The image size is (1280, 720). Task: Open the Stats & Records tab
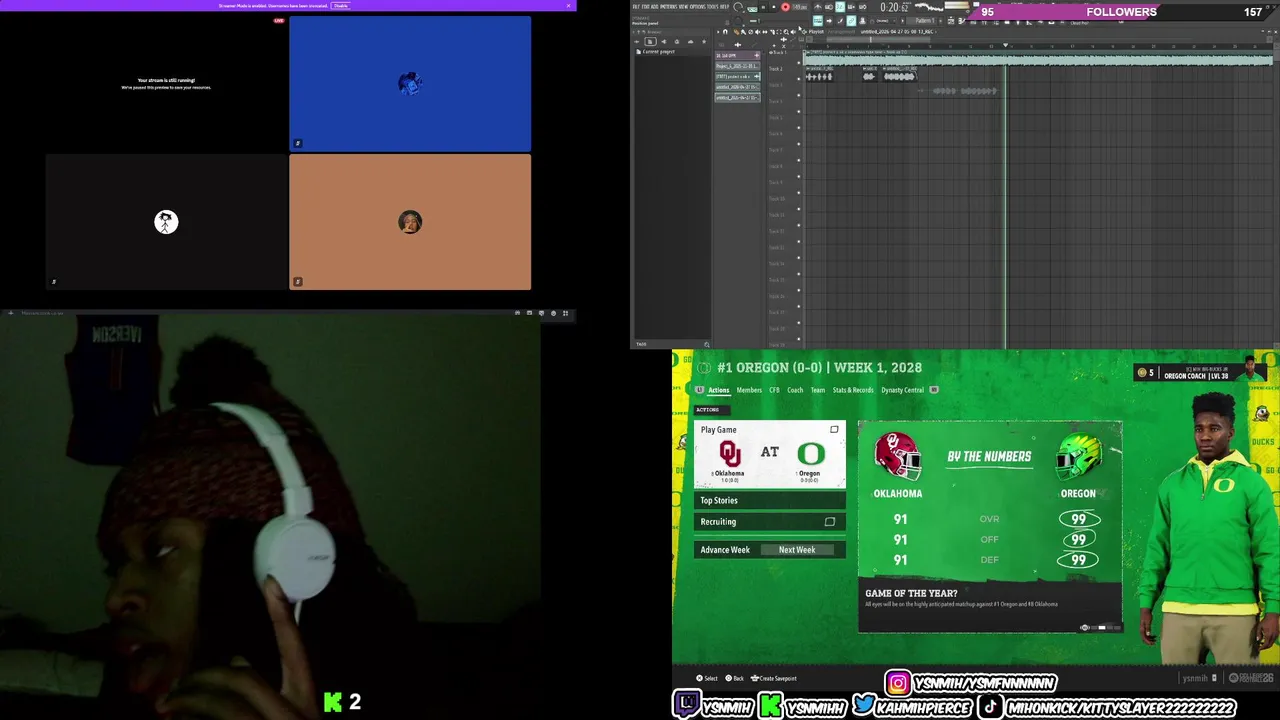853,390
